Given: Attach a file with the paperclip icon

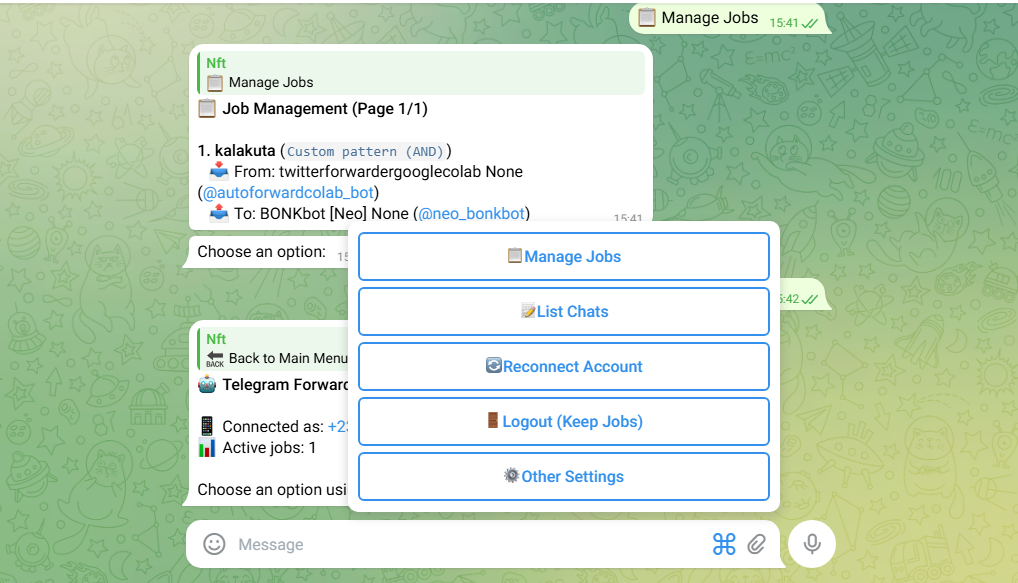Looking at the screenshot, I should pyautogui.click(x=756, y=544).
